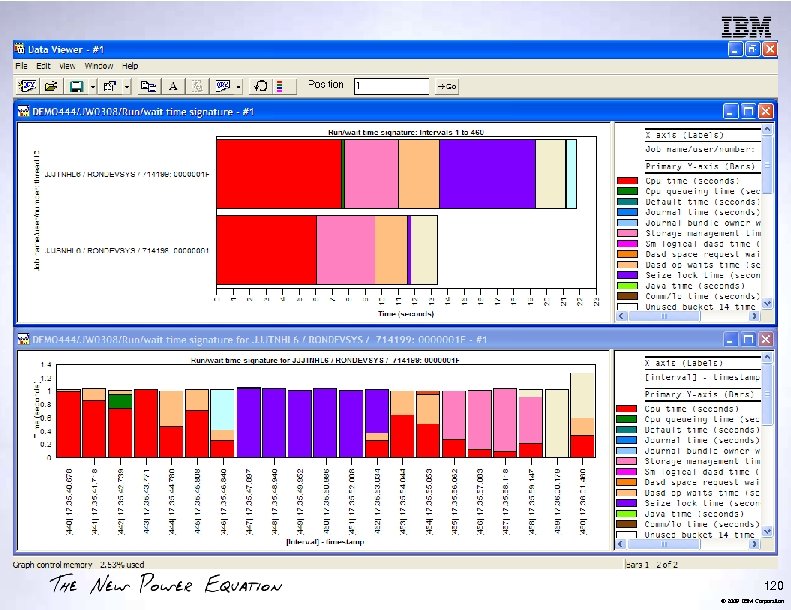
Task: Click teal Default time swatch in lower legend
Action: [627, 429]
